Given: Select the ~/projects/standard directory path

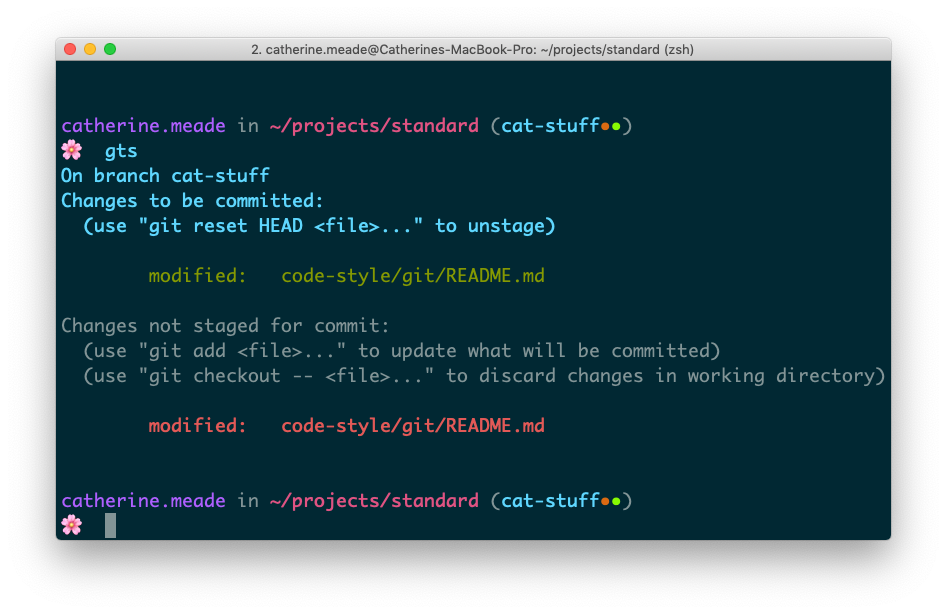Looking at the screenshot, I should pos(377,125).
